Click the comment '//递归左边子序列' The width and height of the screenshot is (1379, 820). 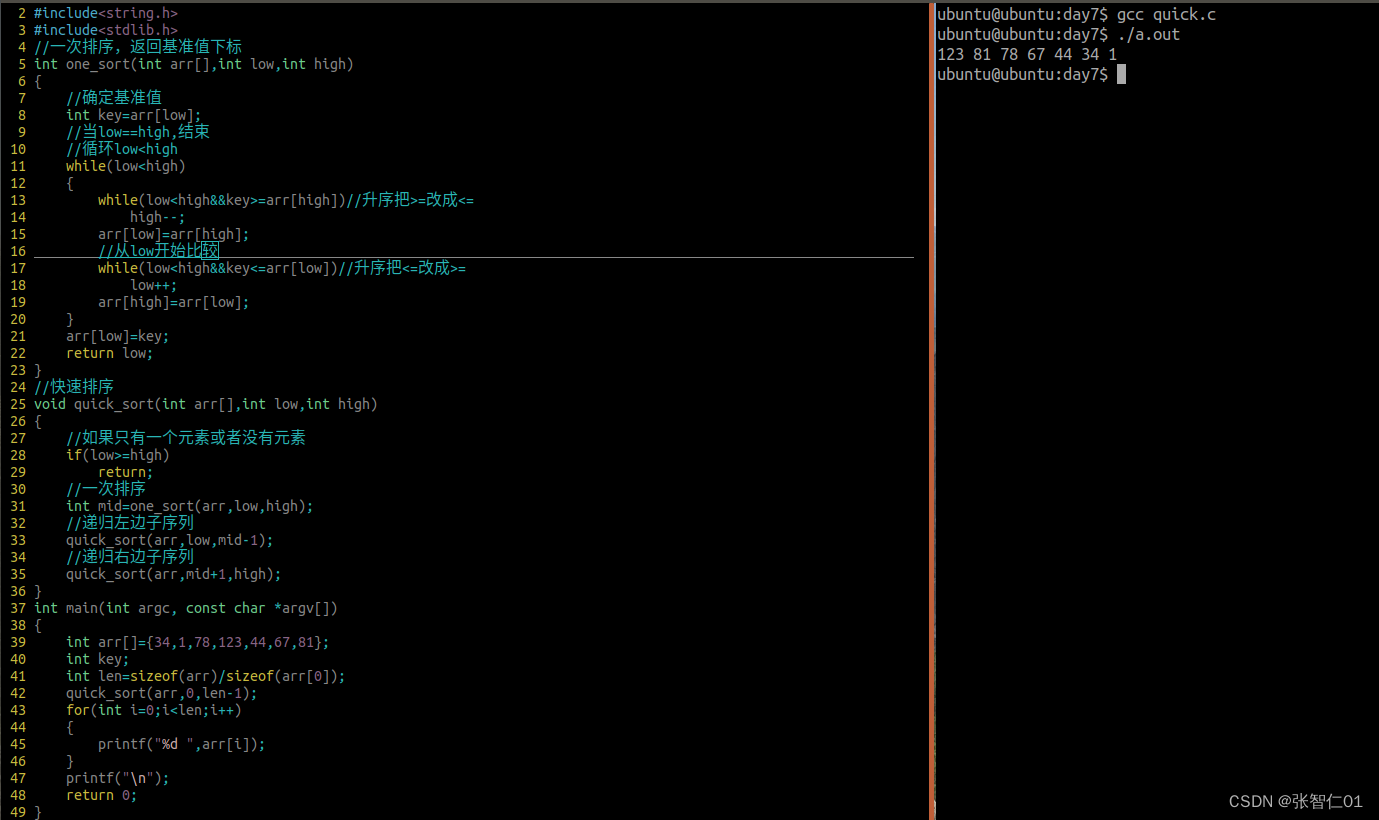tap(130, 523)
